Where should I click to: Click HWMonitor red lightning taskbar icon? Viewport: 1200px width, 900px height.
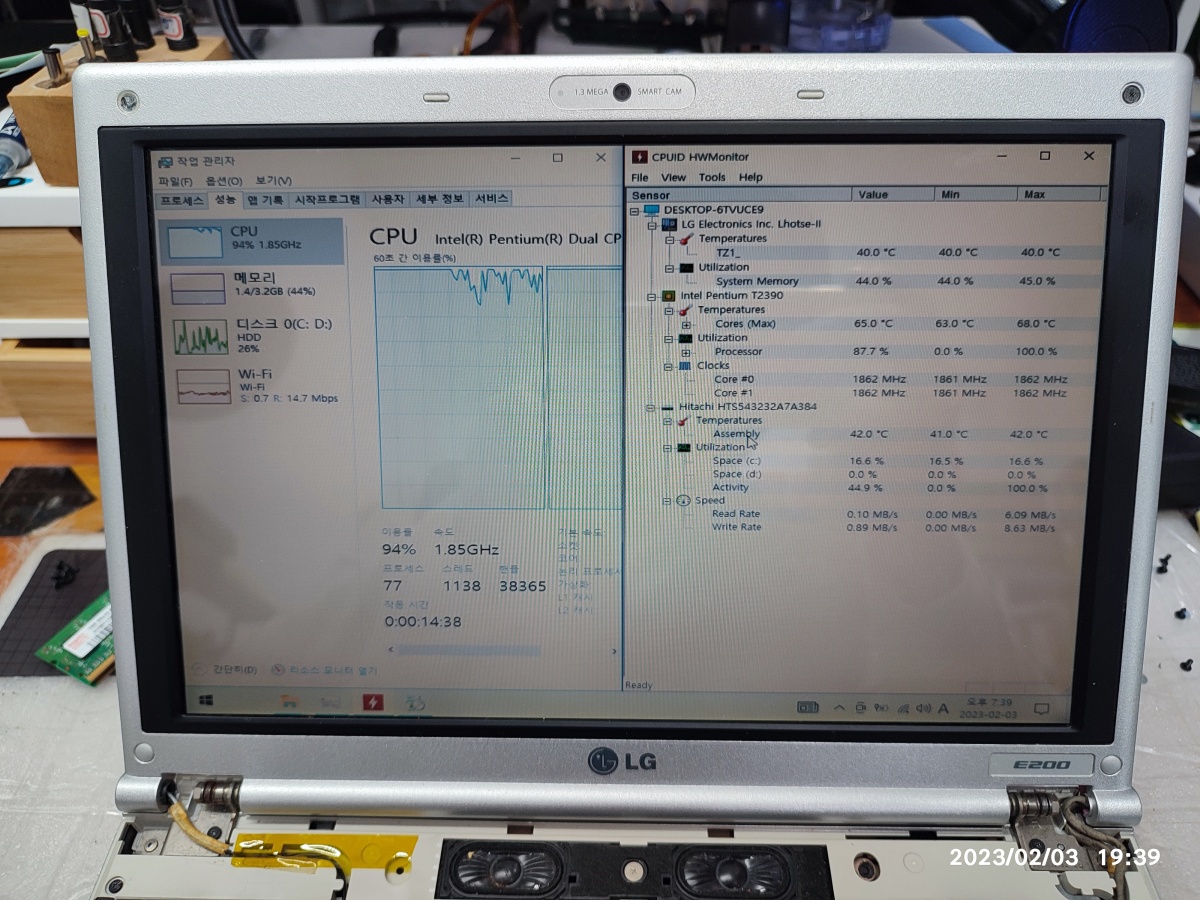373,702
